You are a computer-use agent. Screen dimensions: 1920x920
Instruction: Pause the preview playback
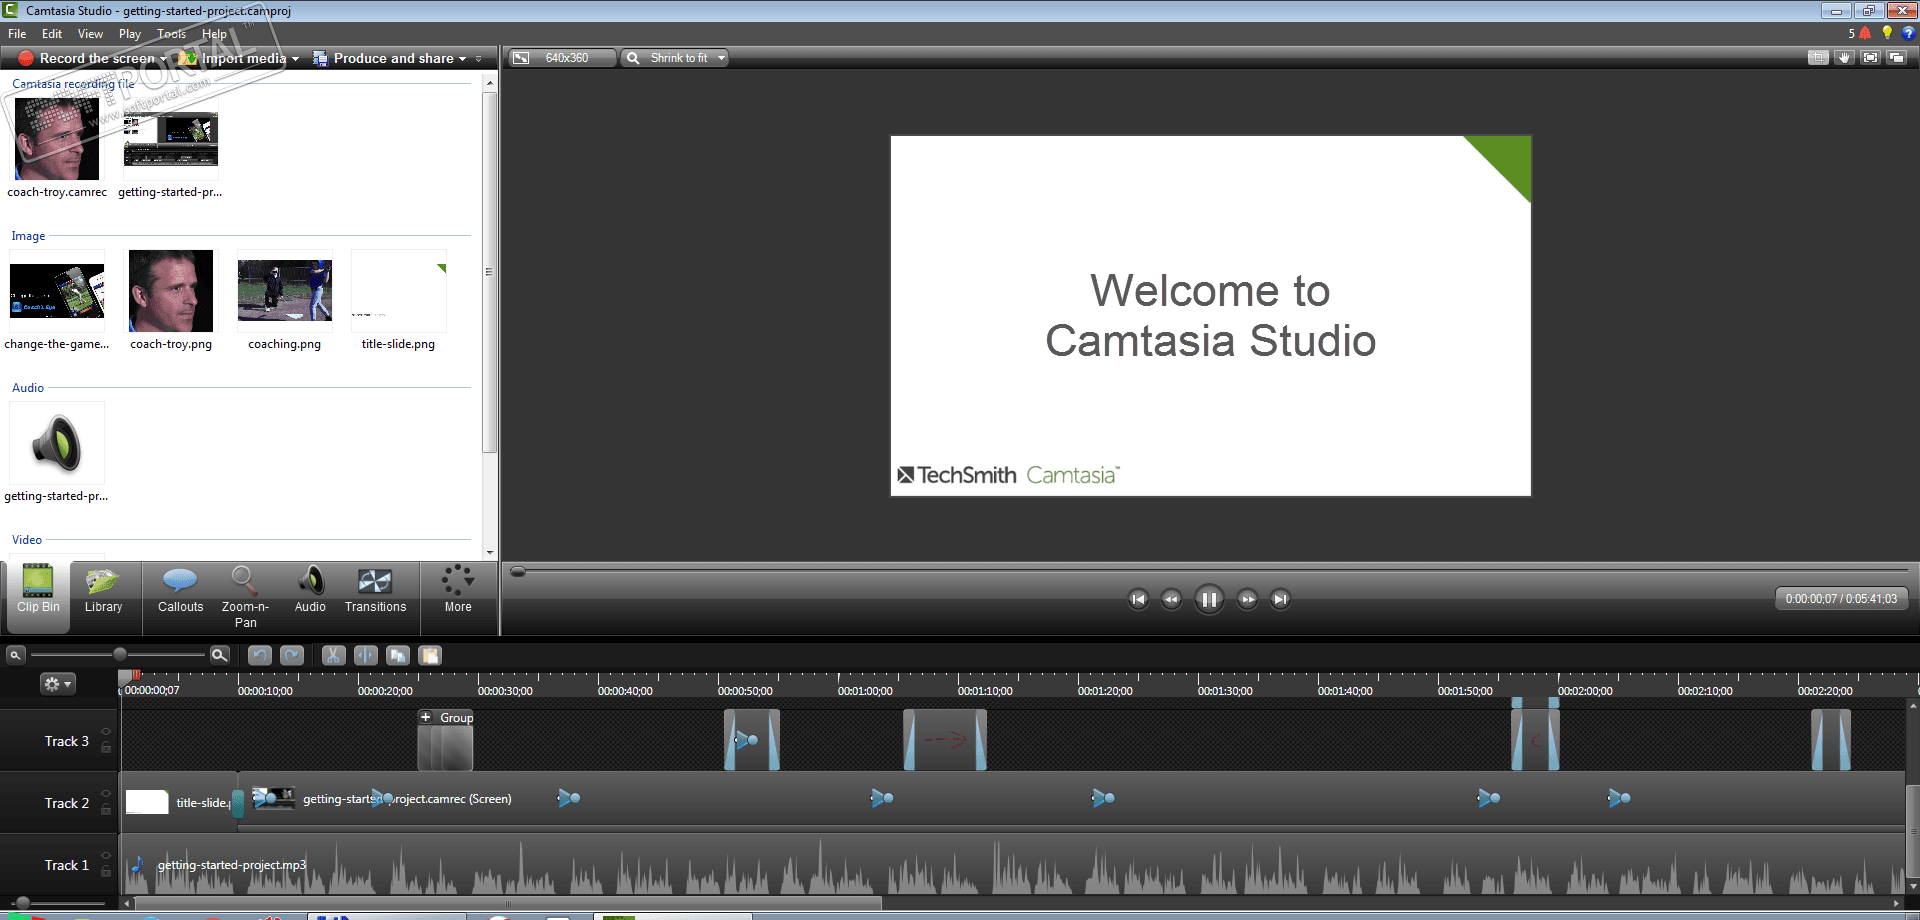point(1209,599)
